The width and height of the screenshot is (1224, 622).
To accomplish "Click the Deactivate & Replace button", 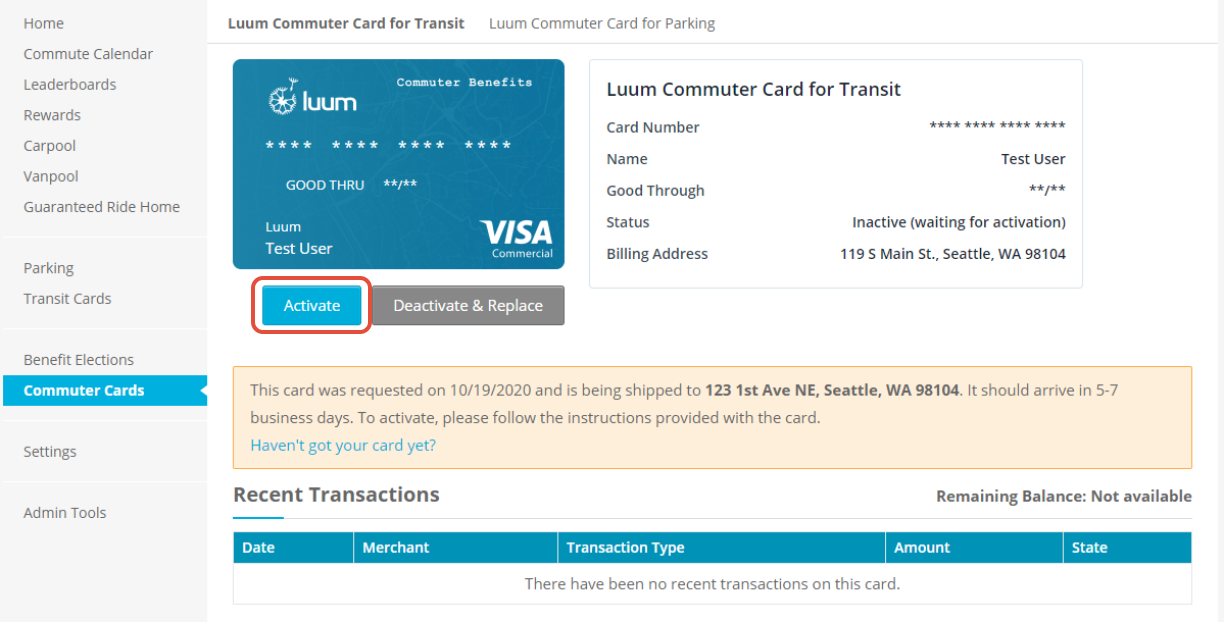I will point(468,306).
